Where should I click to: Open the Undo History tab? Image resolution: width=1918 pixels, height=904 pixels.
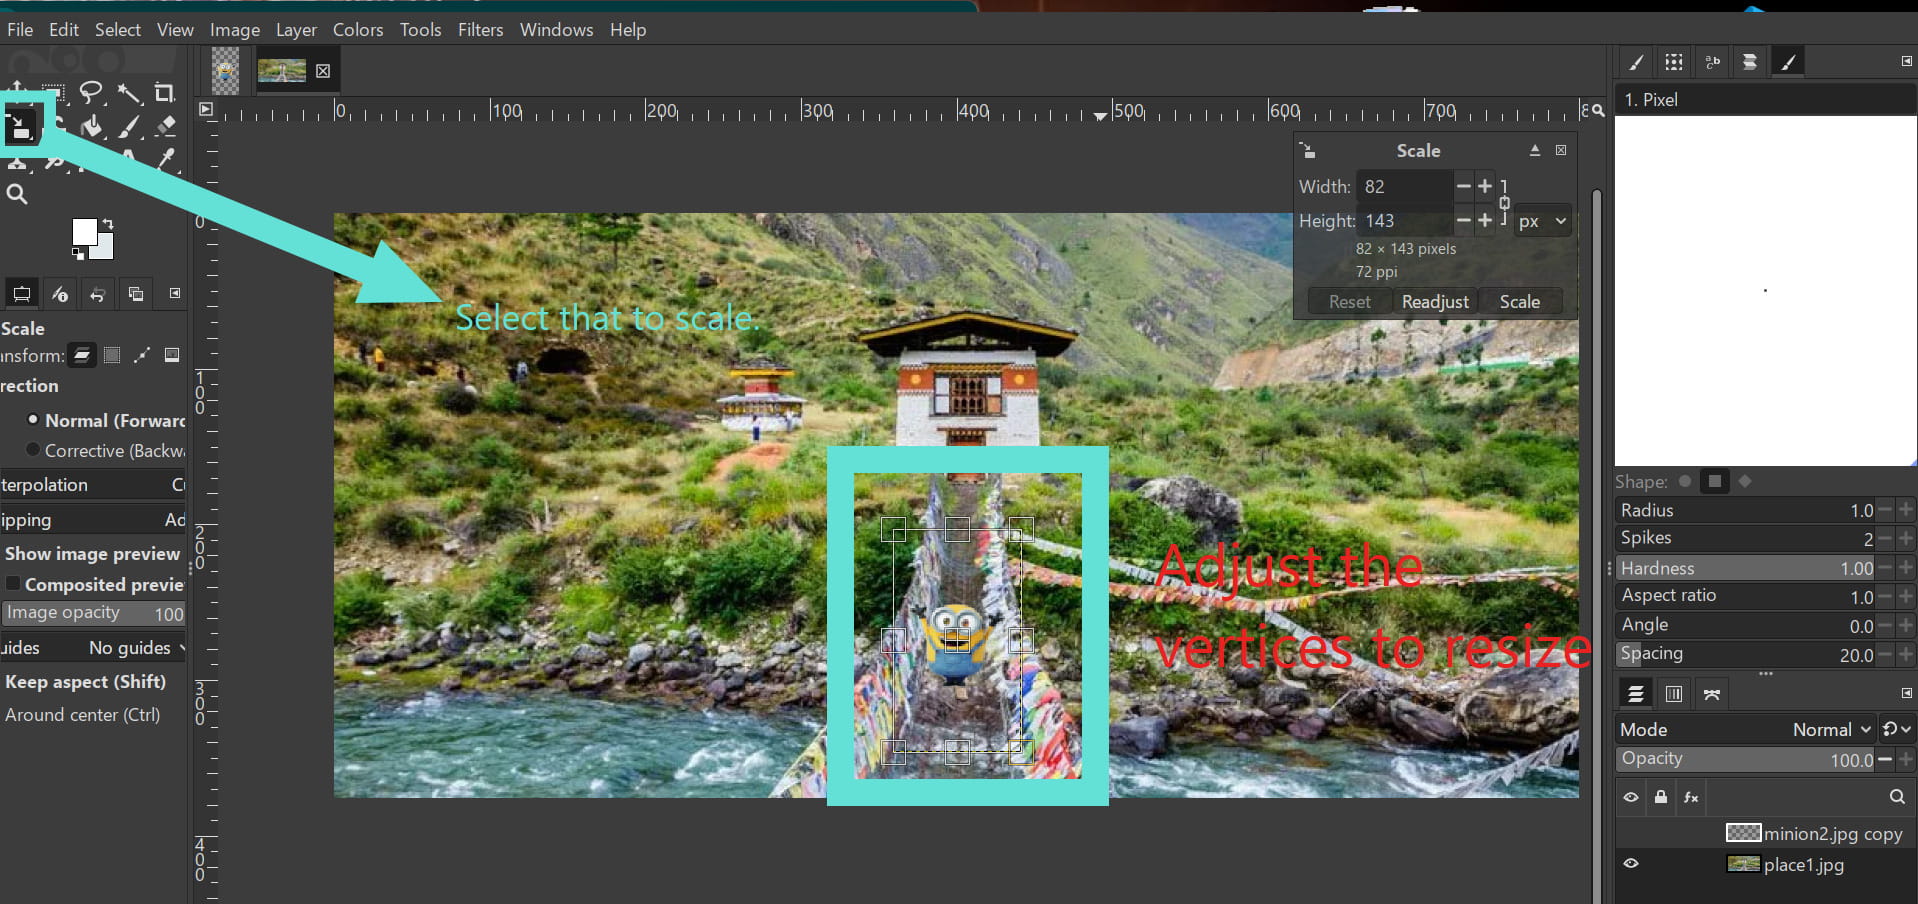point(98,294)
